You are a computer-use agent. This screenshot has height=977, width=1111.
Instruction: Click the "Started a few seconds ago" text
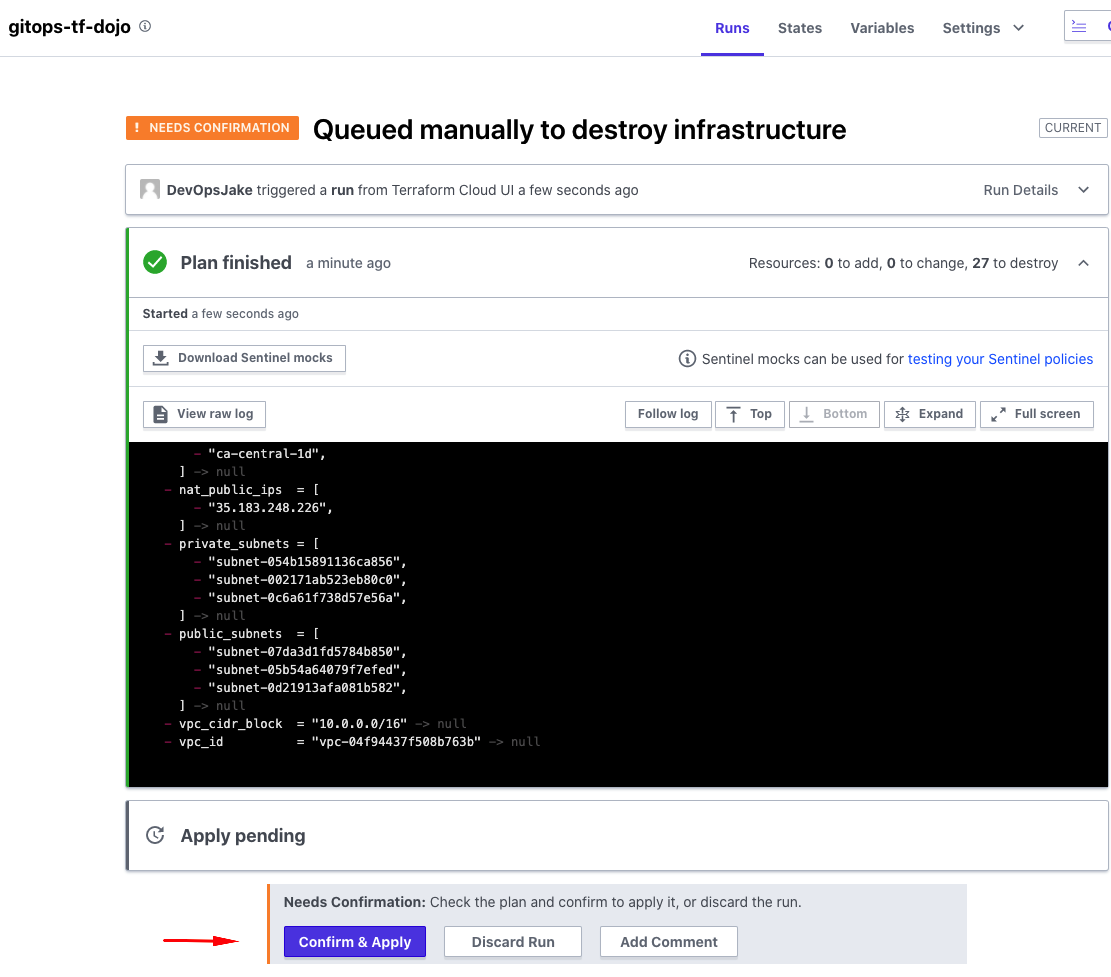click(220, 314)
